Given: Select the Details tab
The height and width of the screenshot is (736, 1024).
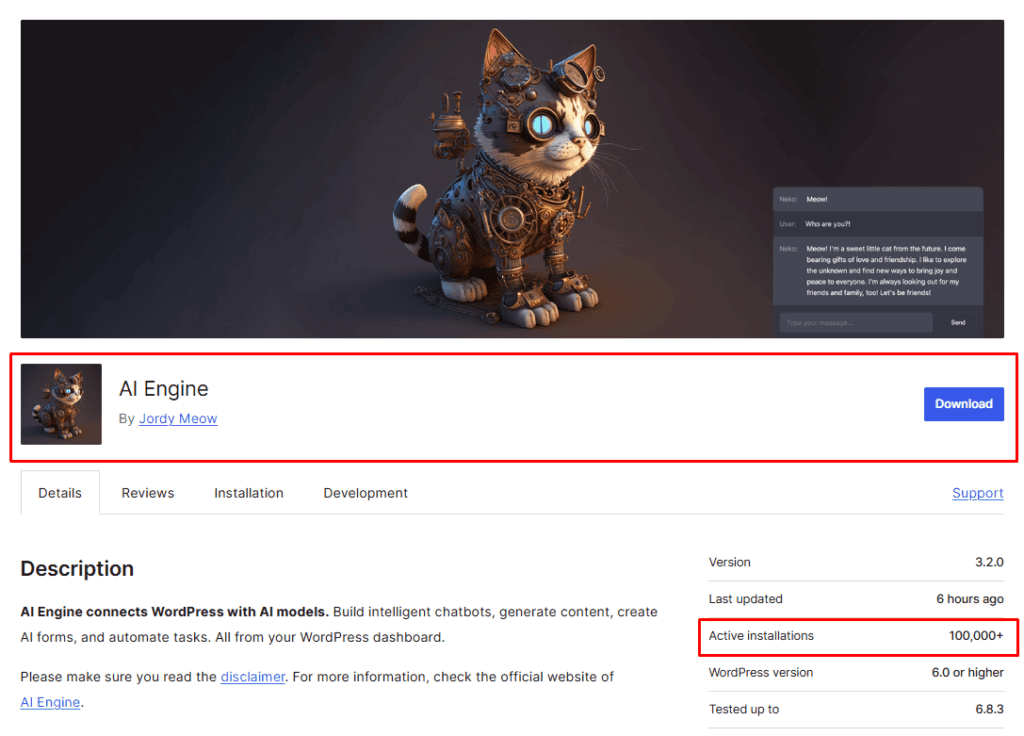Looking at the screenshot, I should click(59, 492).
